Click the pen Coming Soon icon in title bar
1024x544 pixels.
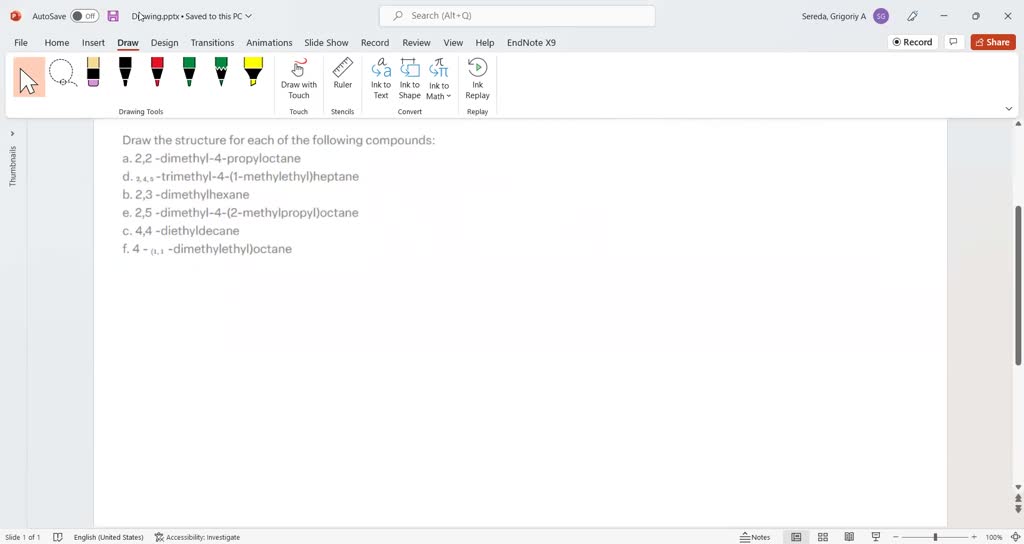click(913, 16)
